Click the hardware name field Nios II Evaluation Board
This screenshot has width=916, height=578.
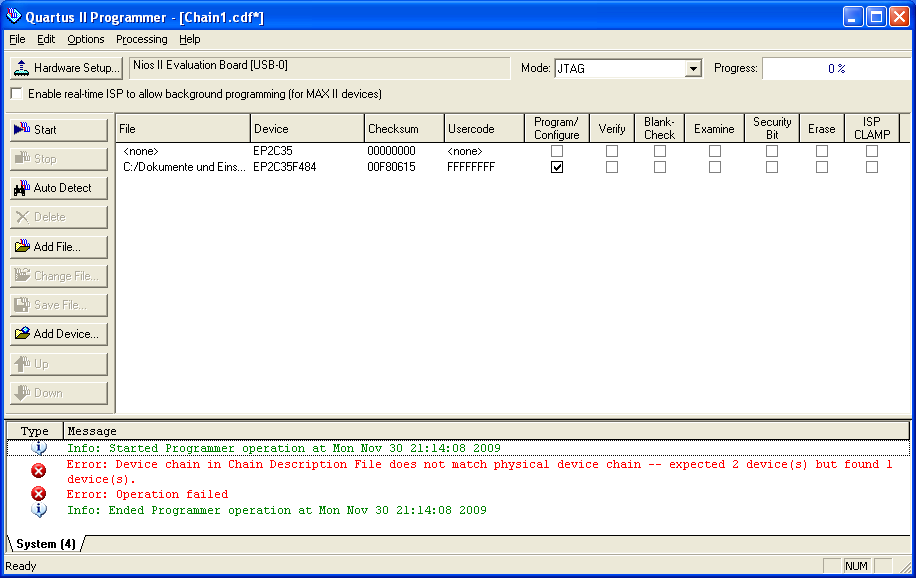click(x=319, y=68)
